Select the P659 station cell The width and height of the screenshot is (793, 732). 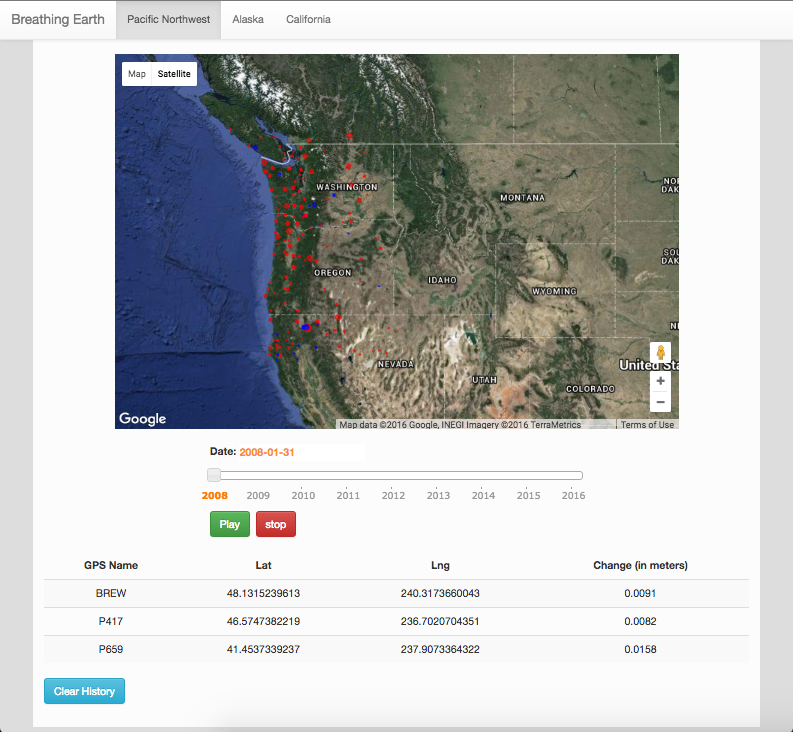[111, 649]
